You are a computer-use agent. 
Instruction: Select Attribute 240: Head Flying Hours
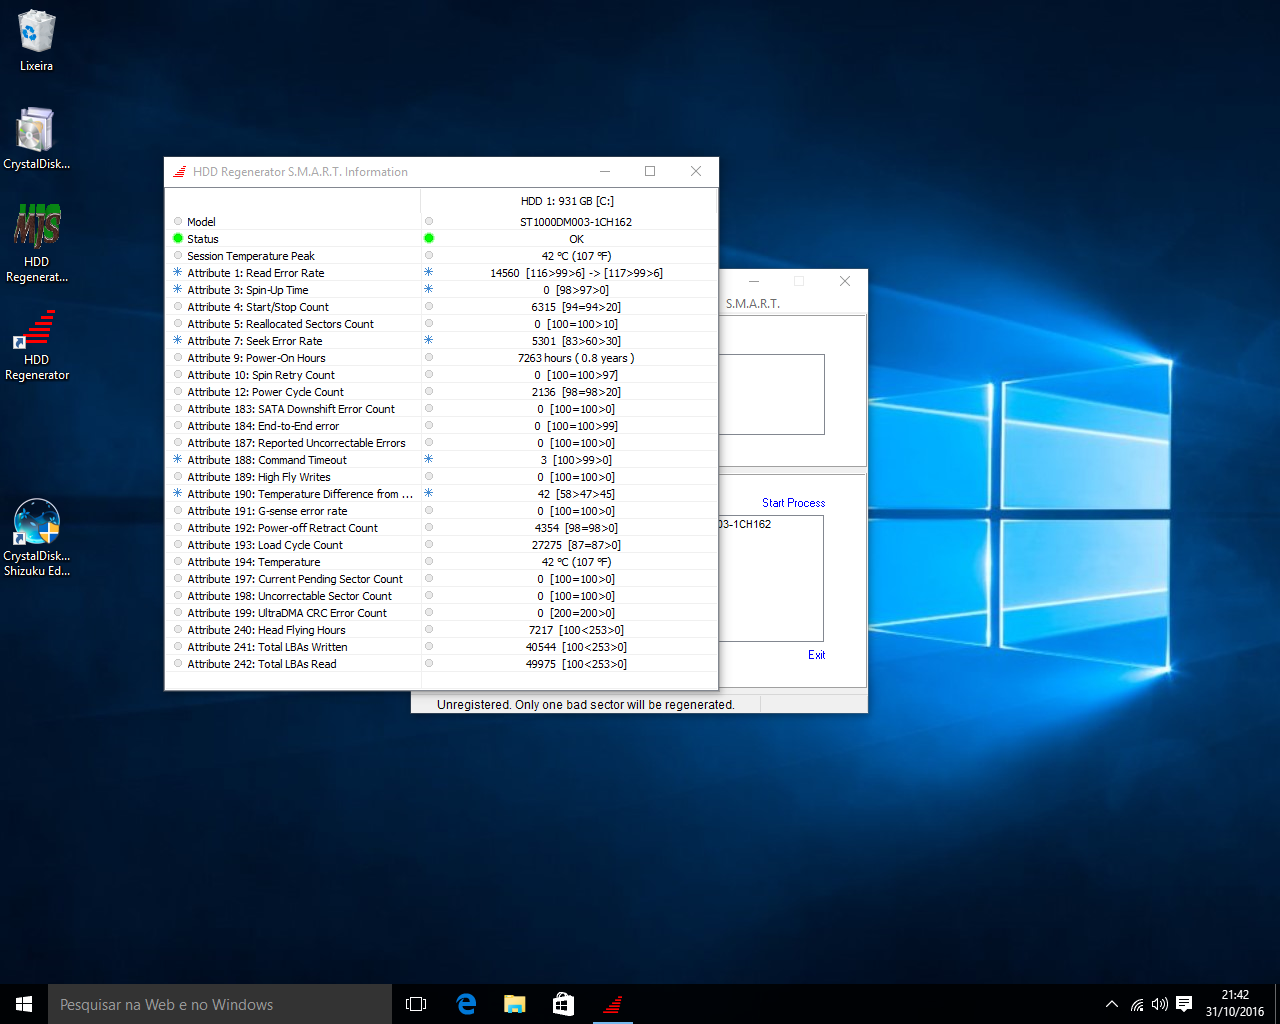(x=266, y=630)
